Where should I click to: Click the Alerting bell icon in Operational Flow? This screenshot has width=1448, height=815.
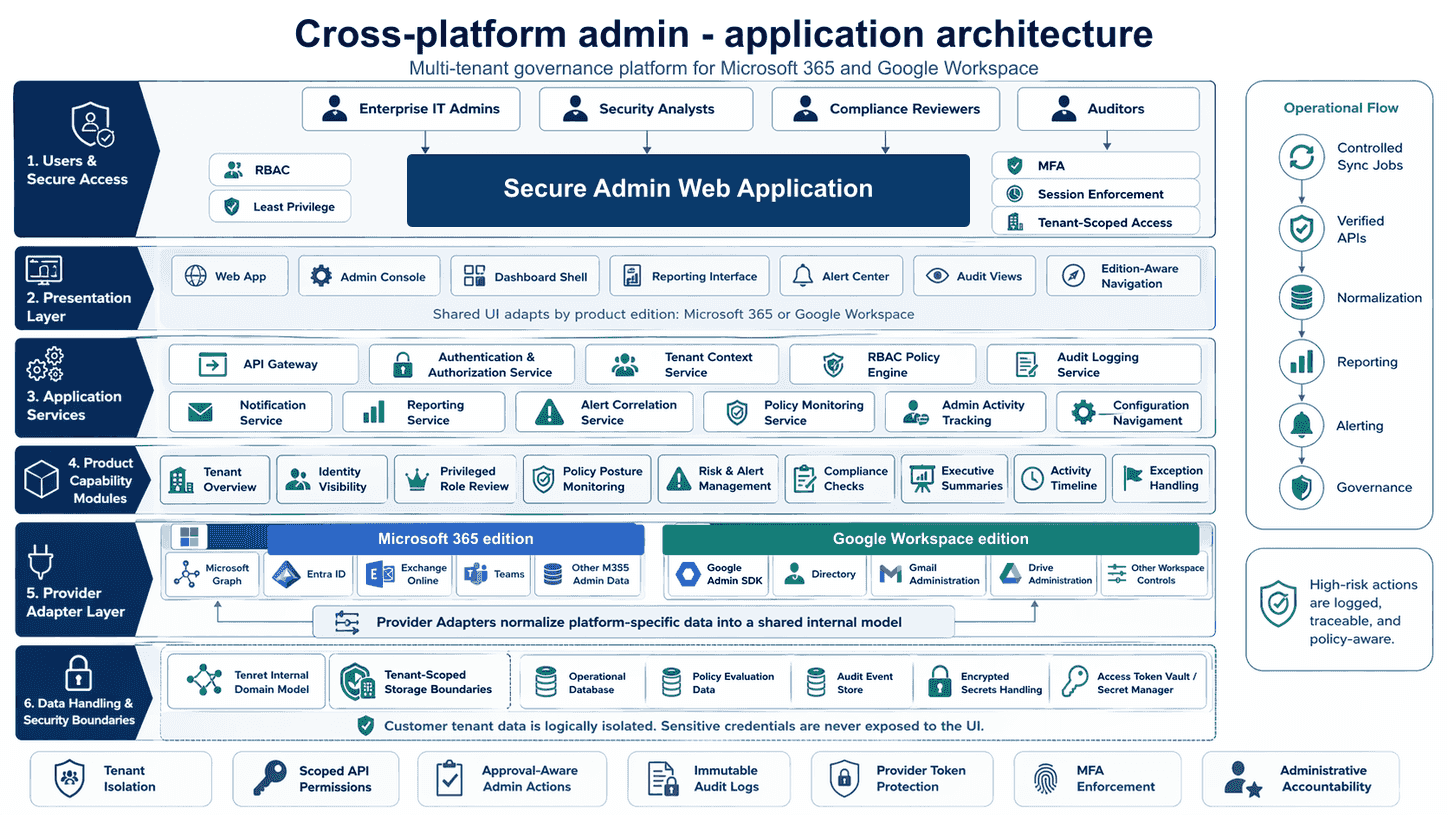(x=1301, y=425)
